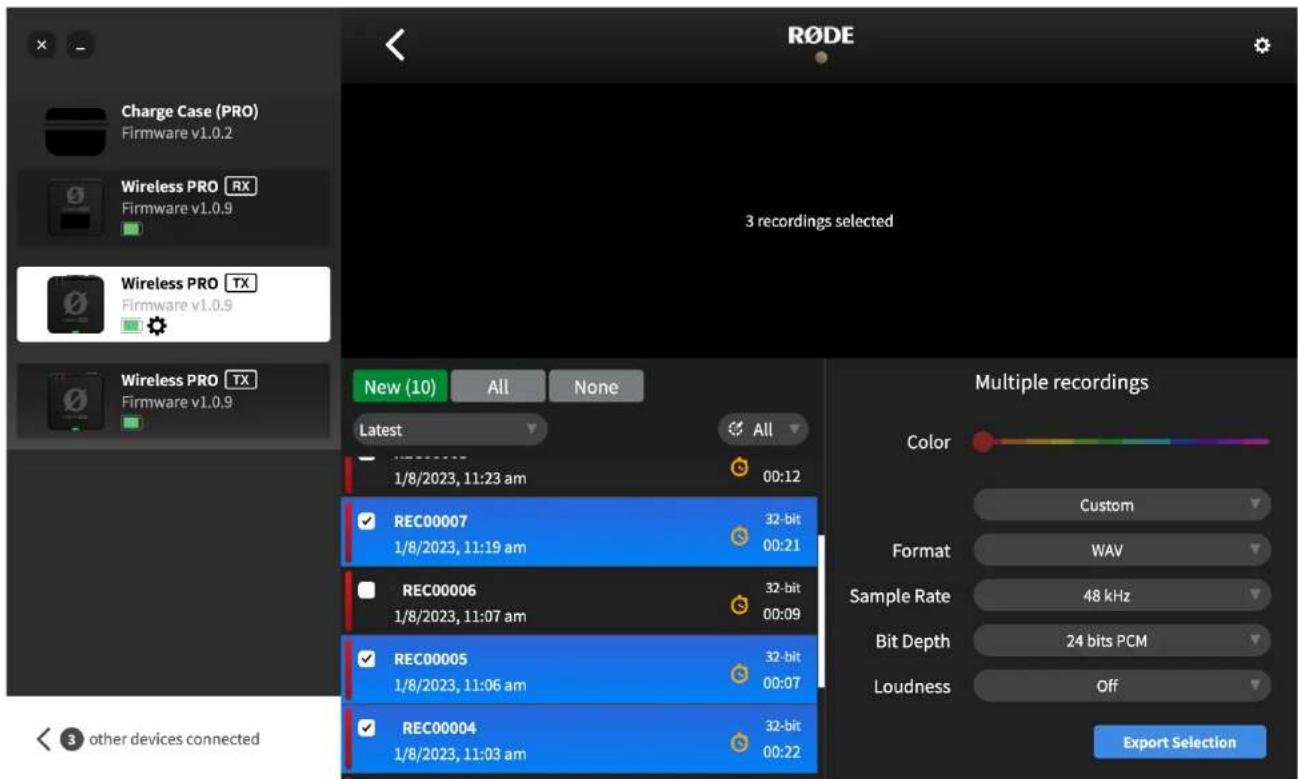Click Export Selection button
1298x779 pixels.
(1179, 742)
